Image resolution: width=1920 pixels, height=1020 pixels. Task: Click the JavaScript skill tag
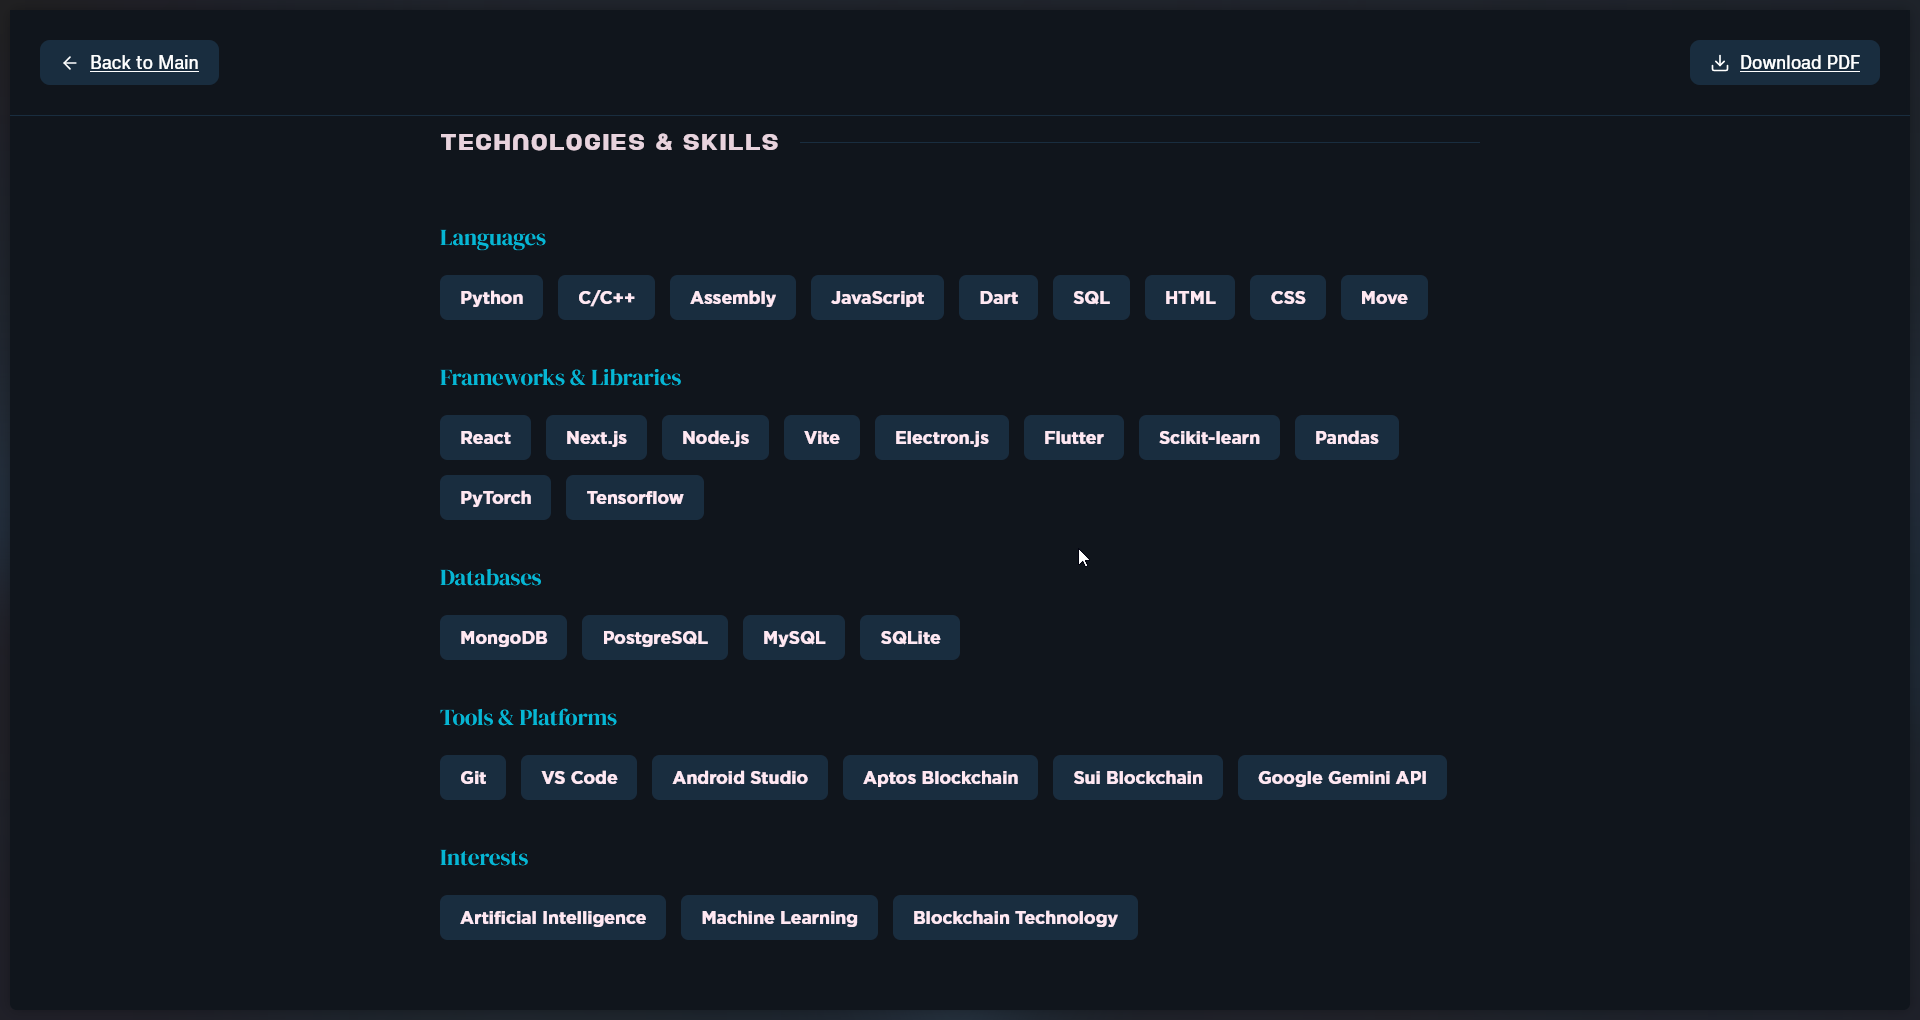point(877,298)
